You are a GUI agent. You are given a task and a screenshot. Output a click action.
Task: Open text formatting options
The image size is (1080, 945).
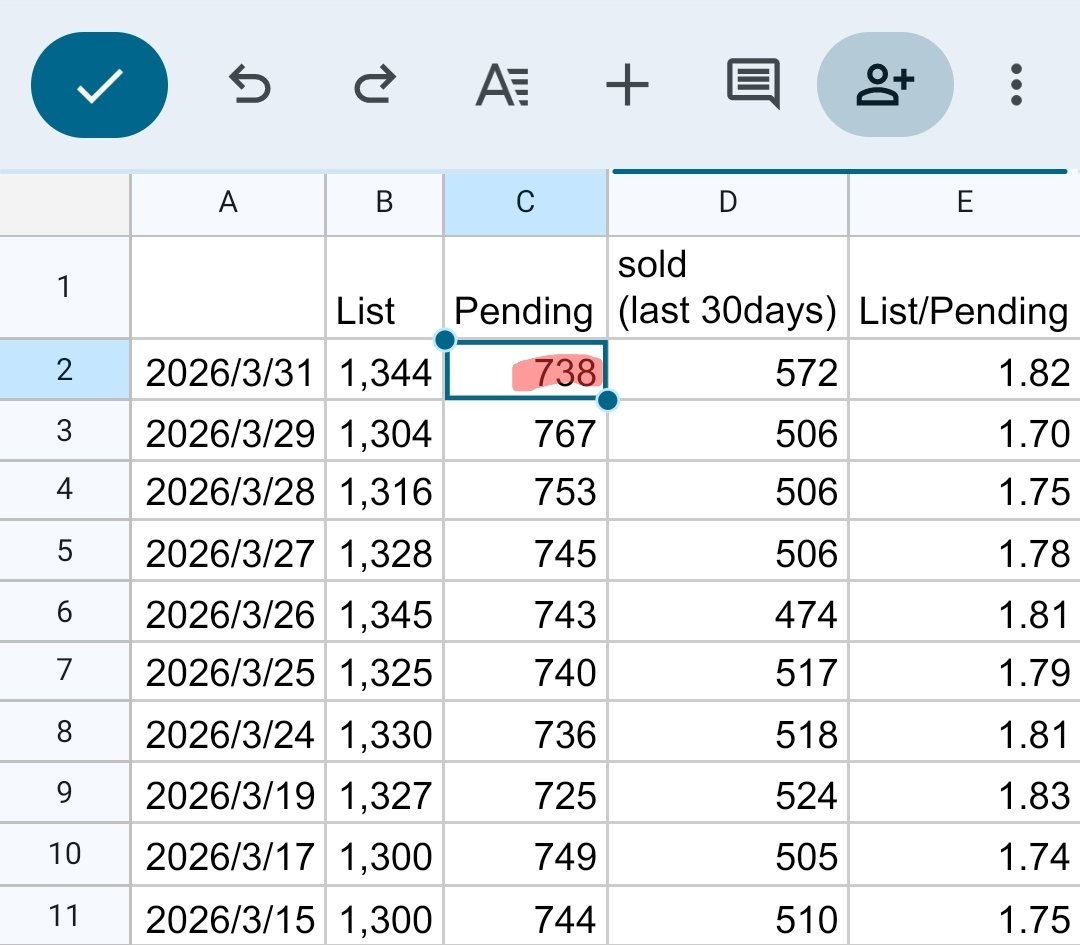pos(502,85)
